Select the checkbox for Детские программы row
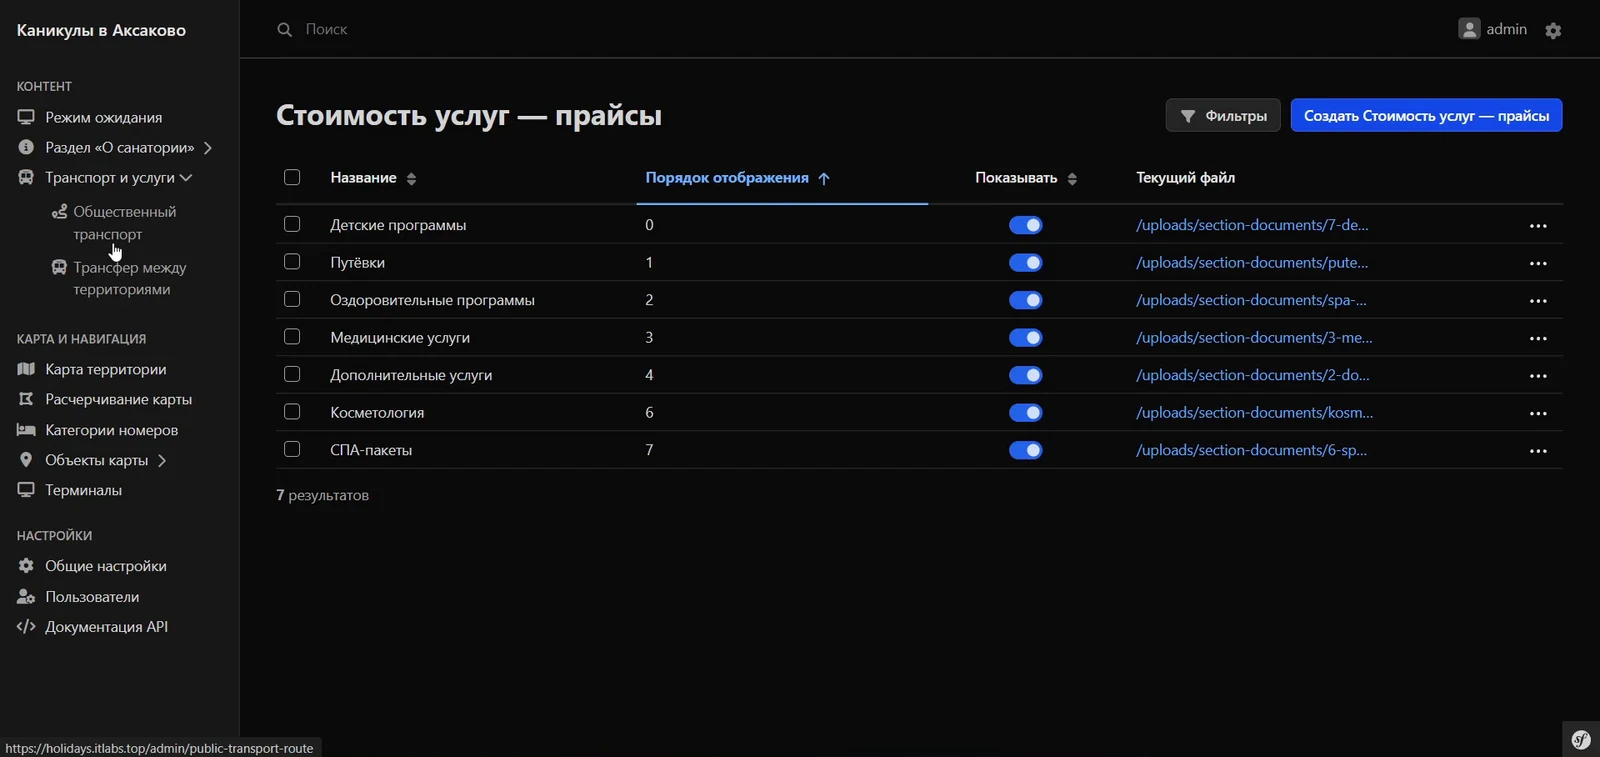 292,224
